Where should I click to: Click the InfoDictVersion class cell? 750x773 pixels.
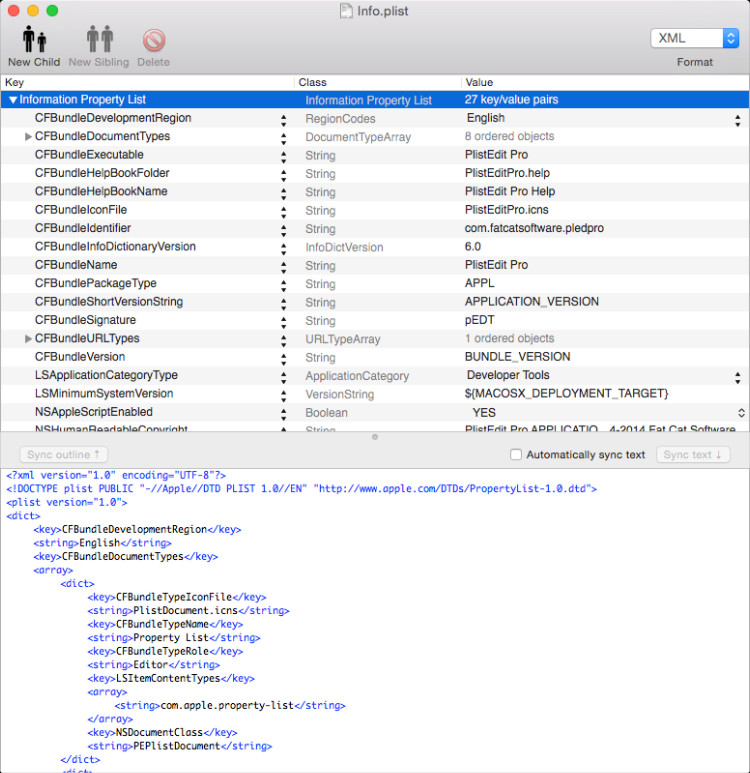(x=344, y=247)
